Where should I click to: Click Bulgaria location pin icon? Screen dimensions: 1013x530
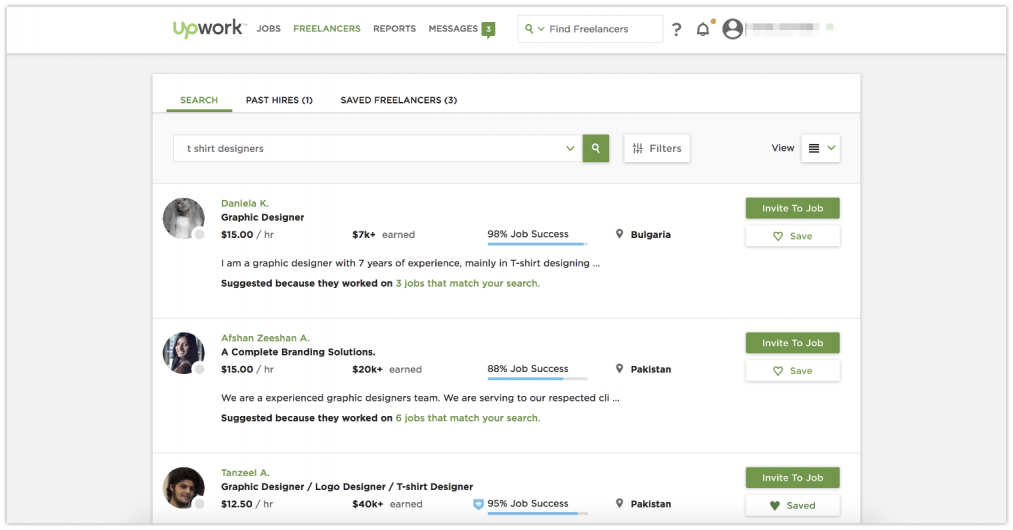point(619,234)
